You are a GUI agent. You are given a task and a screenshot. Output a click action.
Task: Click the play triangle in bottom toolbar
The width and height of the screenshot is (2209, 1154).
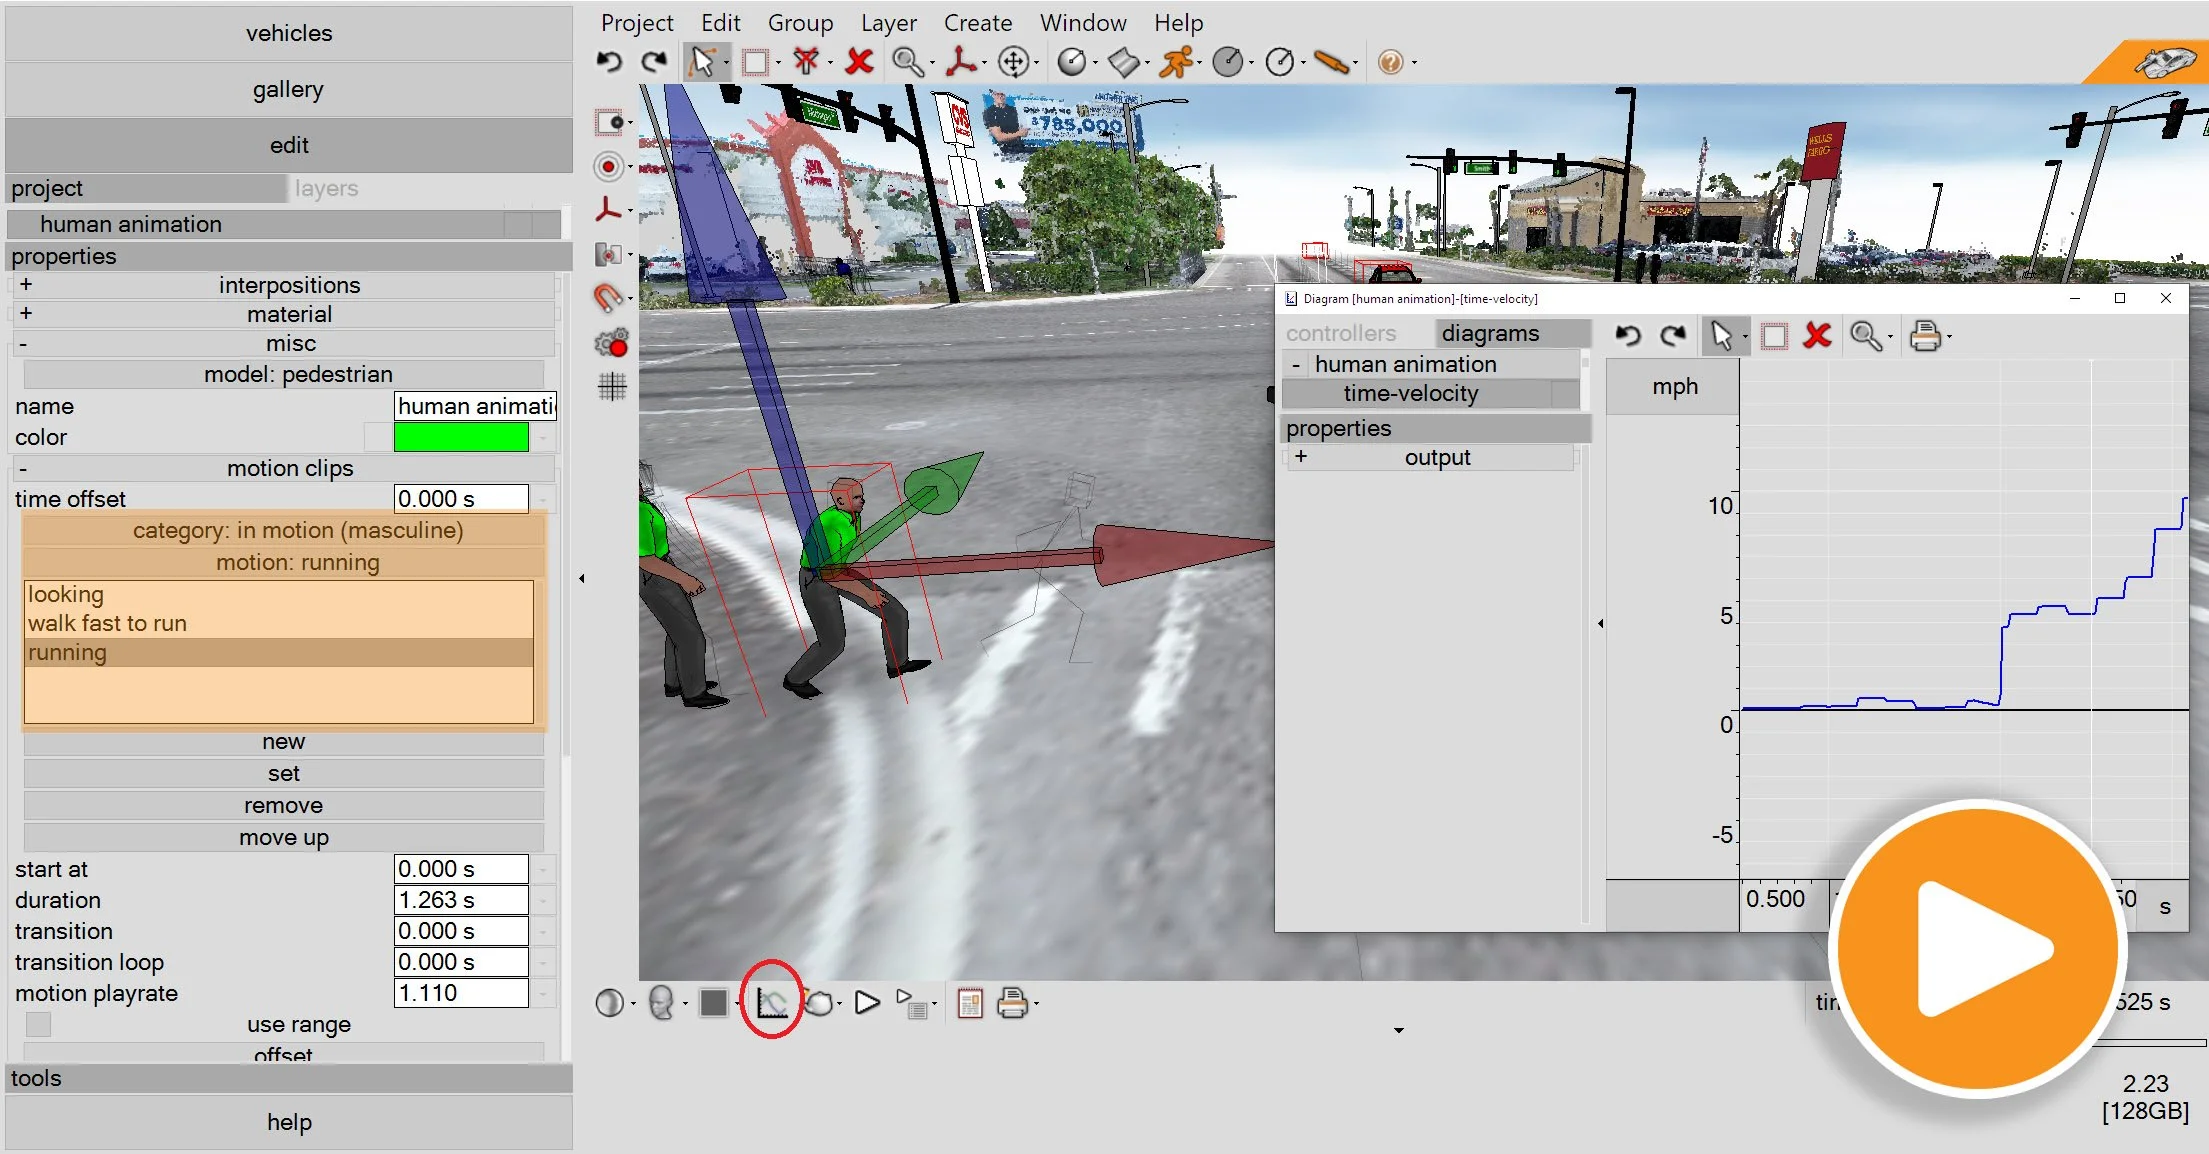pyautogui.click(x=867, y=1002)
